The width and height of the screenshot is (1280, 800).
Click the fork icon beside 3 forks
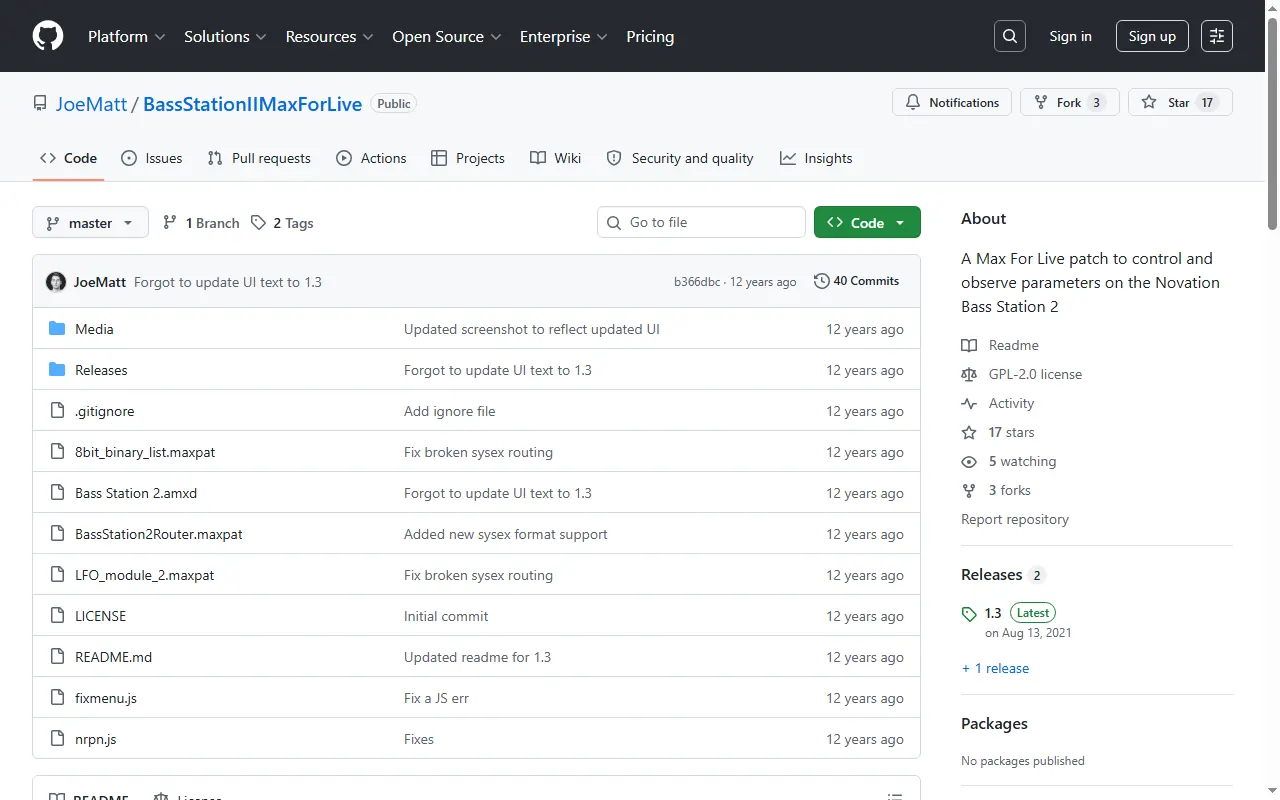point(969,490)
